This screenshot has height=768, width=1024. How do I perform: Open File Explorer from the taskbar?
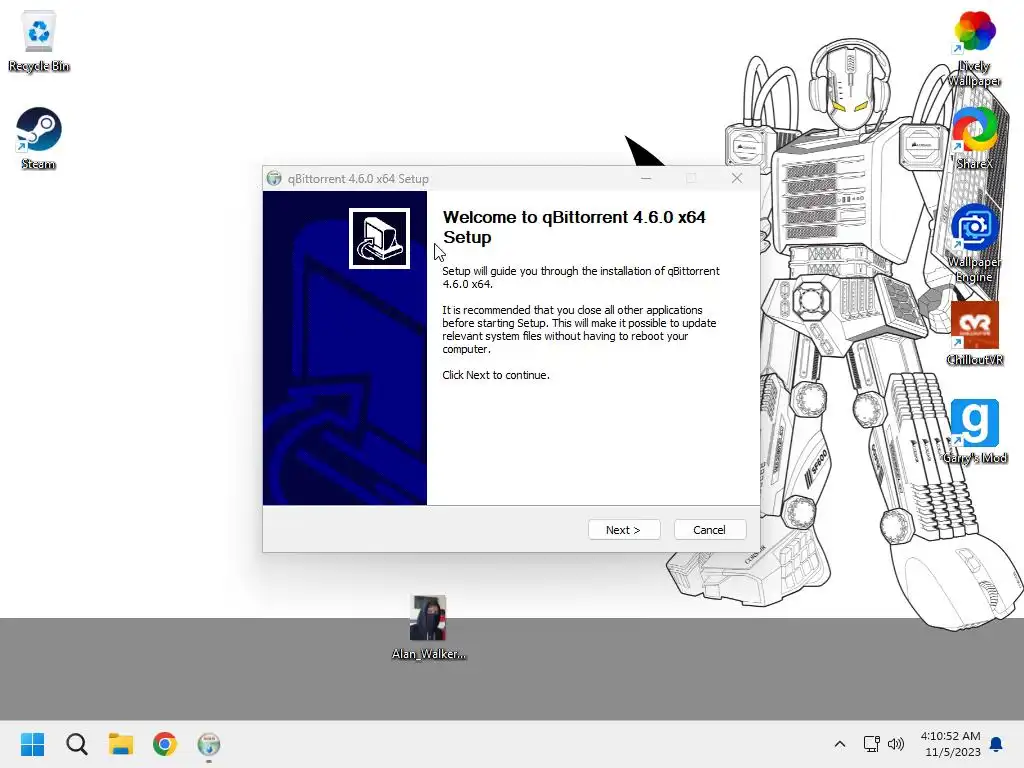click(x=121, y=744)
